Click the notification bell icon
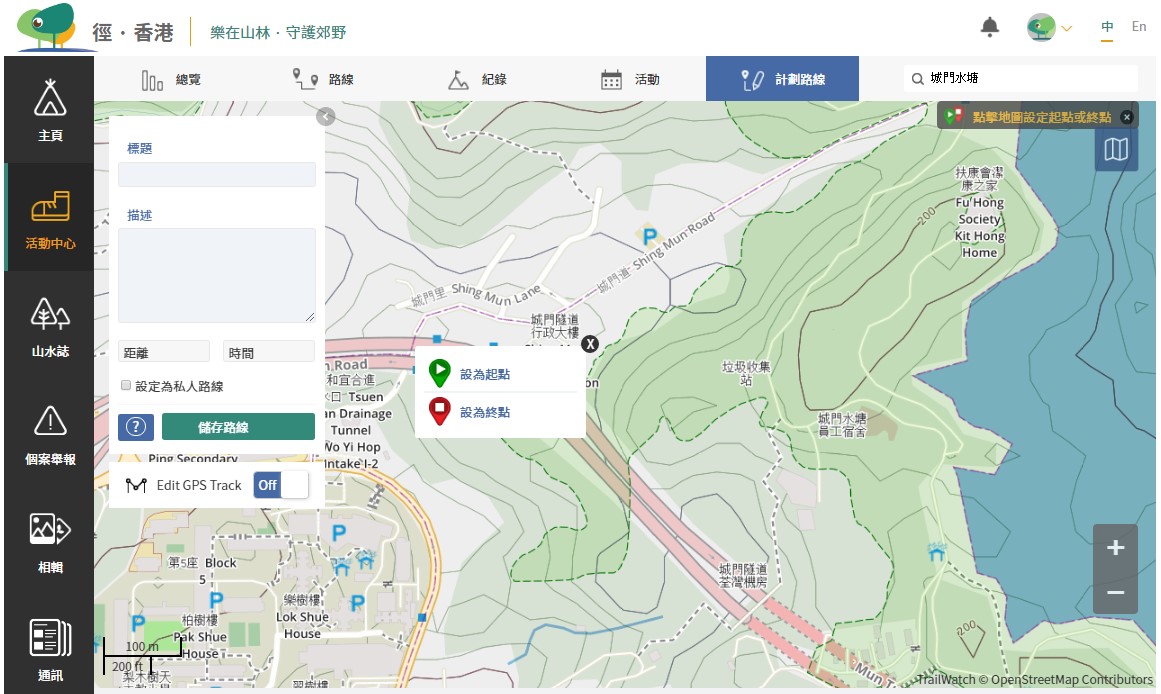Viewport: 1161px width, 694px height. click(x=990, y=28)
